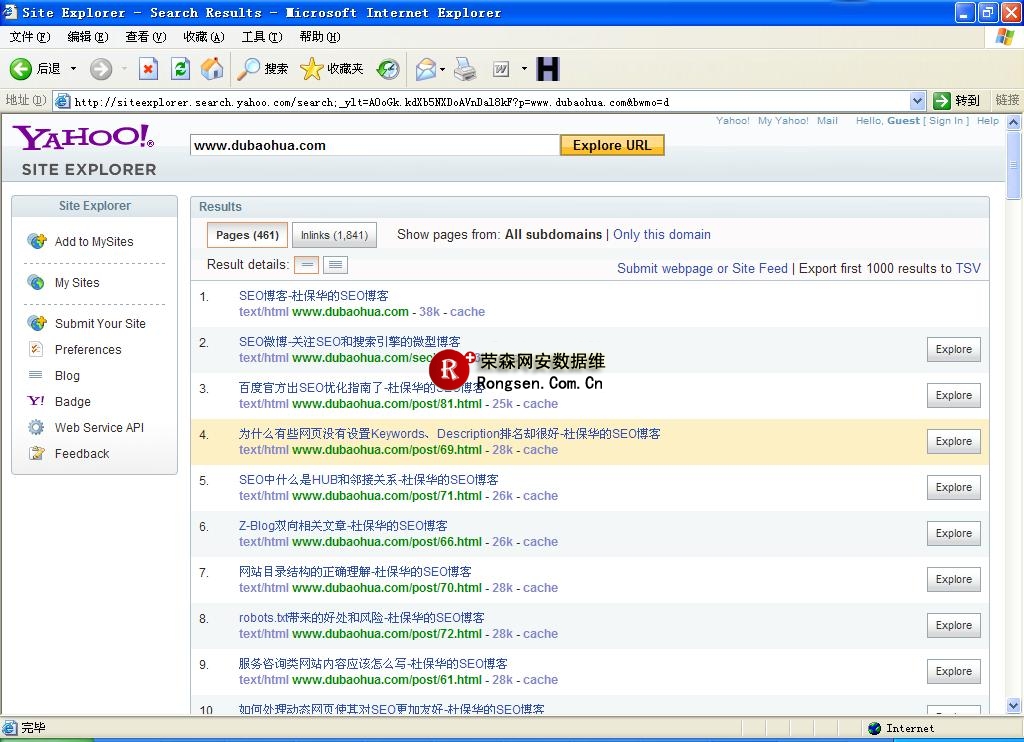The image size is (1024, 742).
Task: Open Favorites (收藏夹) toolbar button
Action: pyautogui.click(x=332, y=69)
